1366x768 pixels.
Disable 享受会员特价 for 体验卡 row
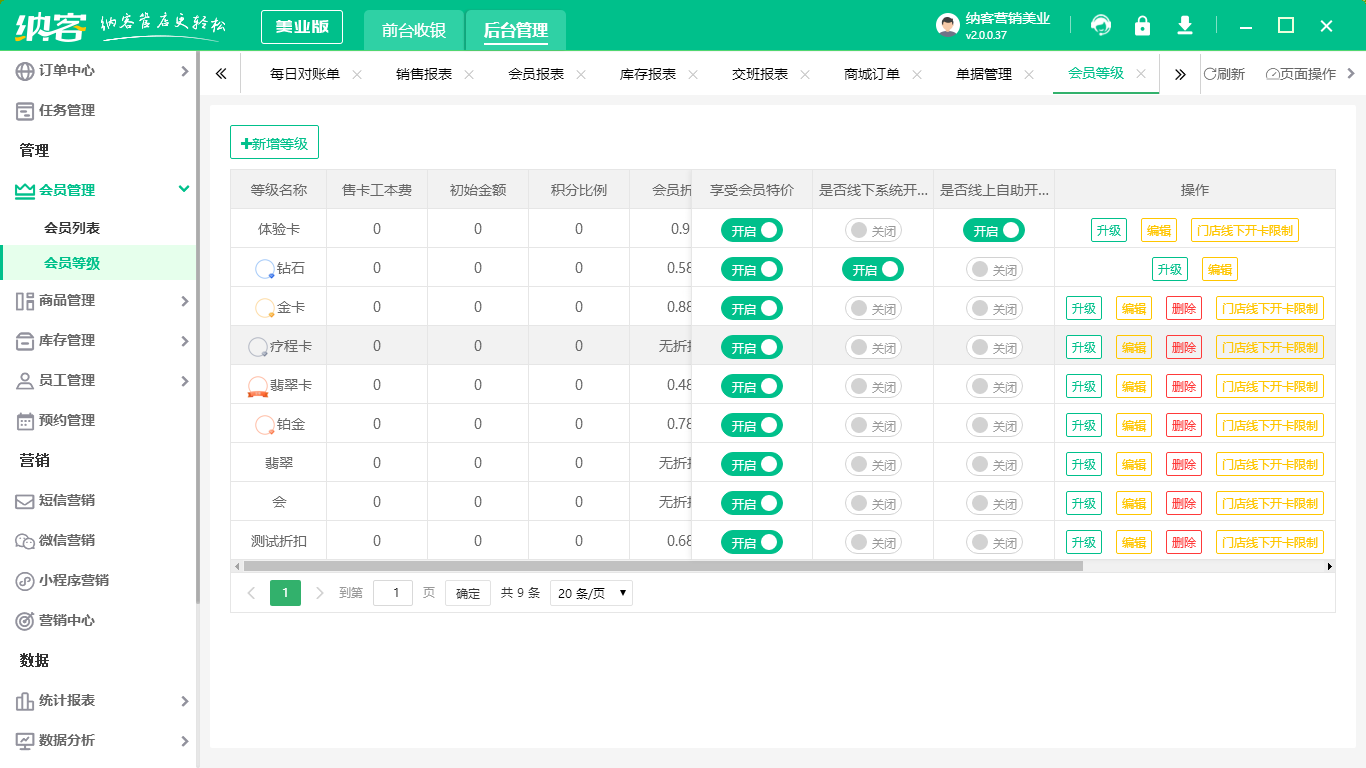[751, 229]
